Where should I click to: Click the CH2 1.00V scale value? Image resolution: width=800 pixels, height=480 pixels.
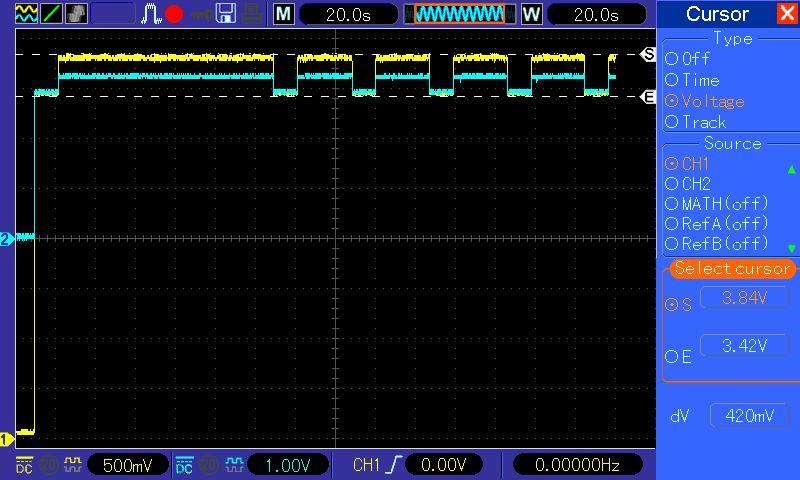[x=287, y=465]
